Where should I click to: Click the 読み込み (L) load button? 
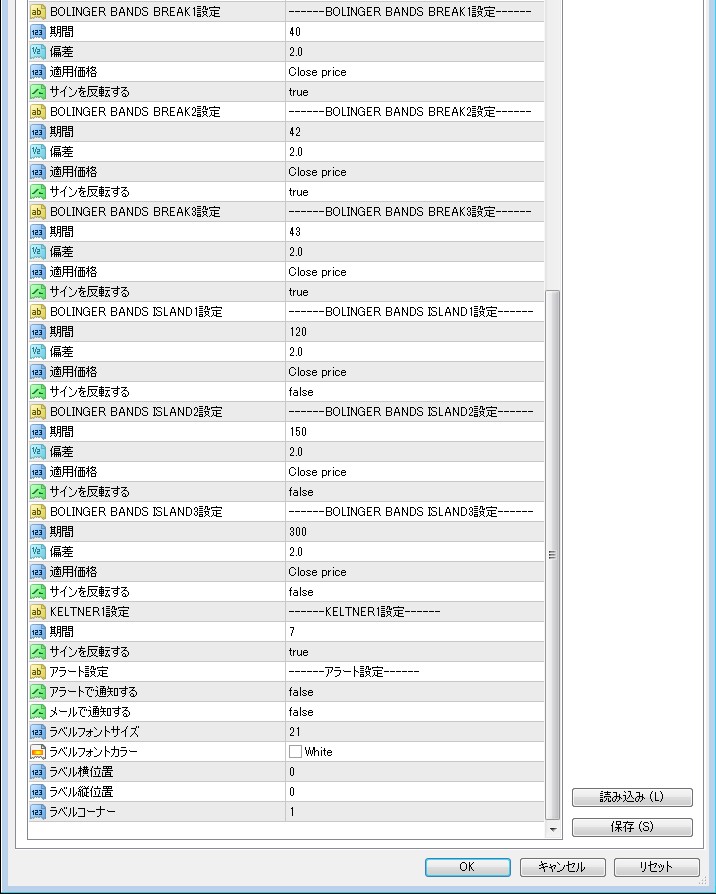[x=632, y=797]
